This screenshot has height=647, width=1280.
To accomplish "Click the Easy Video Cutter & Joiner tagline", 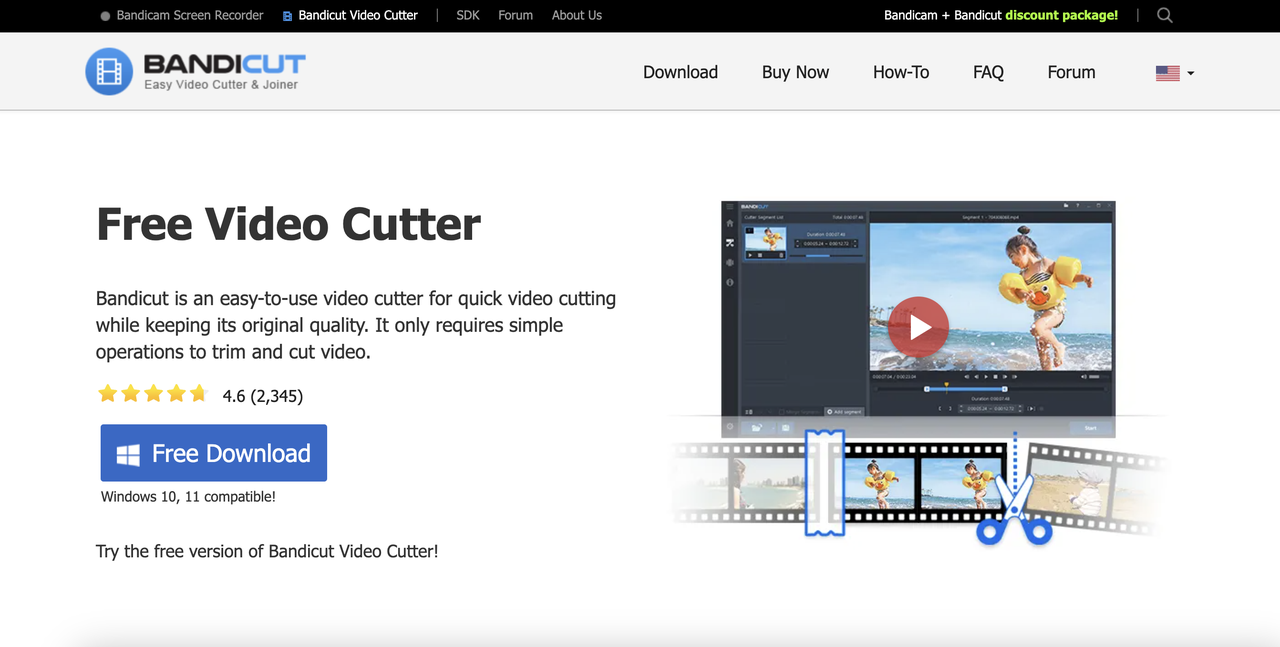I will point(221,85).
